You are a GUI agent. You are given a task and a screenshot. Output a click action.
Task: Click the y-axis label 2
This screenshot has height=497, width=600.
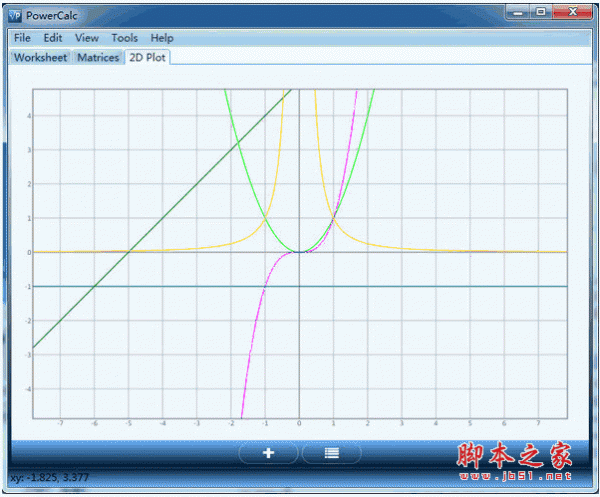[29, 184]
